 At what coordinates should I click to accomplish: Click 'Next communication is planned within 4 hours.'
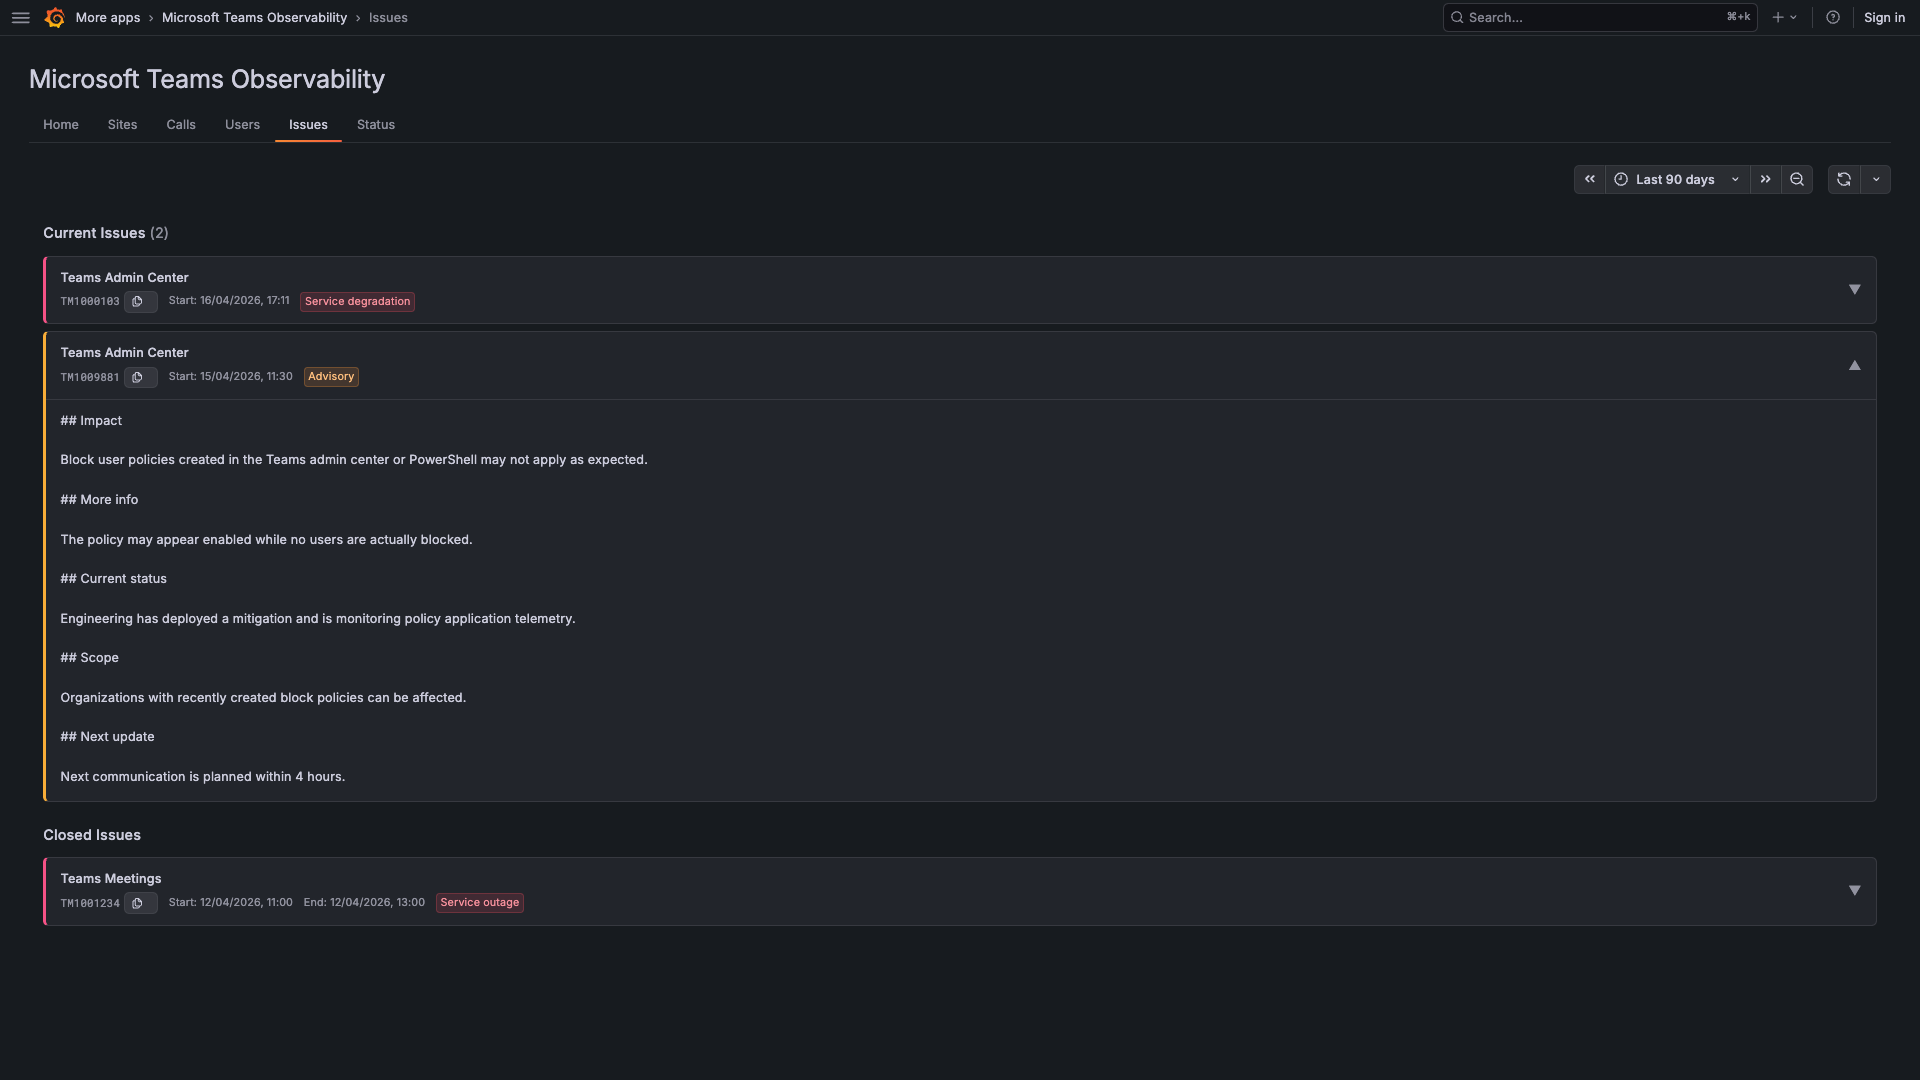202,777
